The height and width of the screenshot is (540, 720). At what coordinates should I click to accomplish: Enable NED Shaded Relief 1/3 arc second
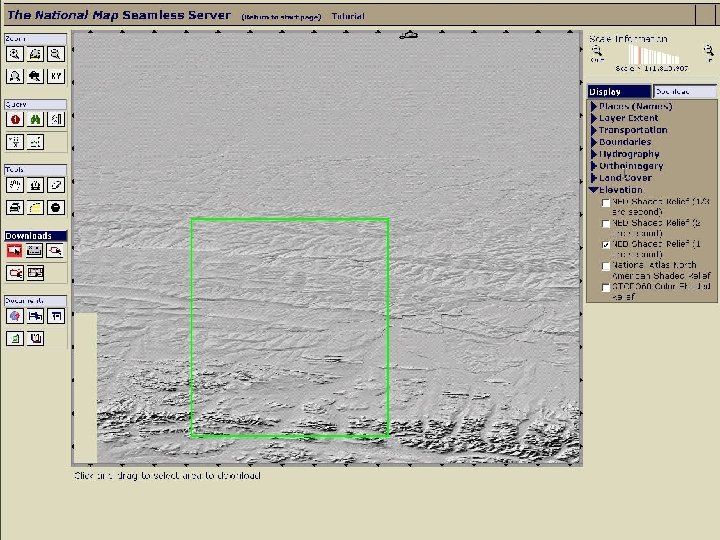[606, 202]
